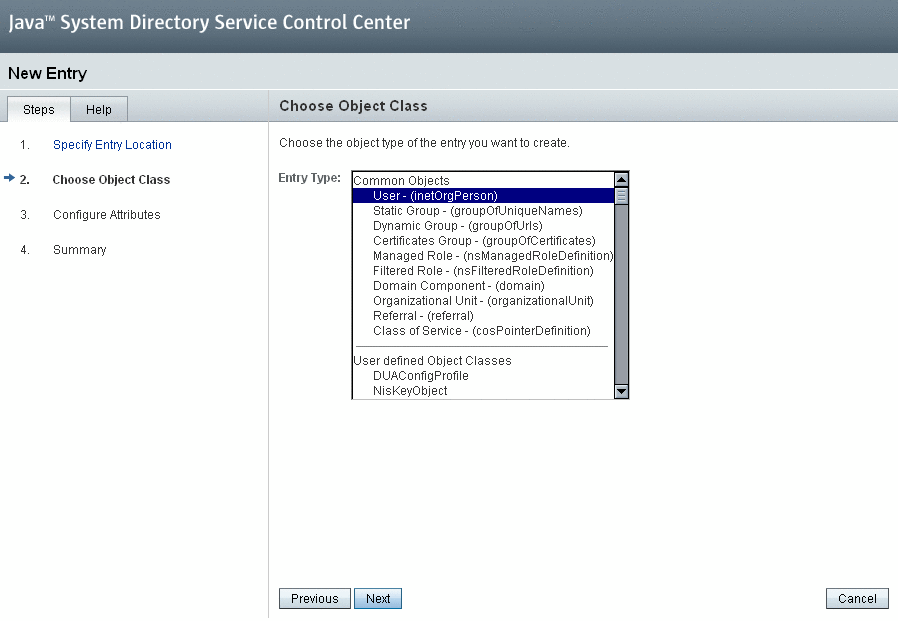This screenshot has width=898, height=621.
Task: Select DUAConfigProfile object class
Action: (483, 376)
